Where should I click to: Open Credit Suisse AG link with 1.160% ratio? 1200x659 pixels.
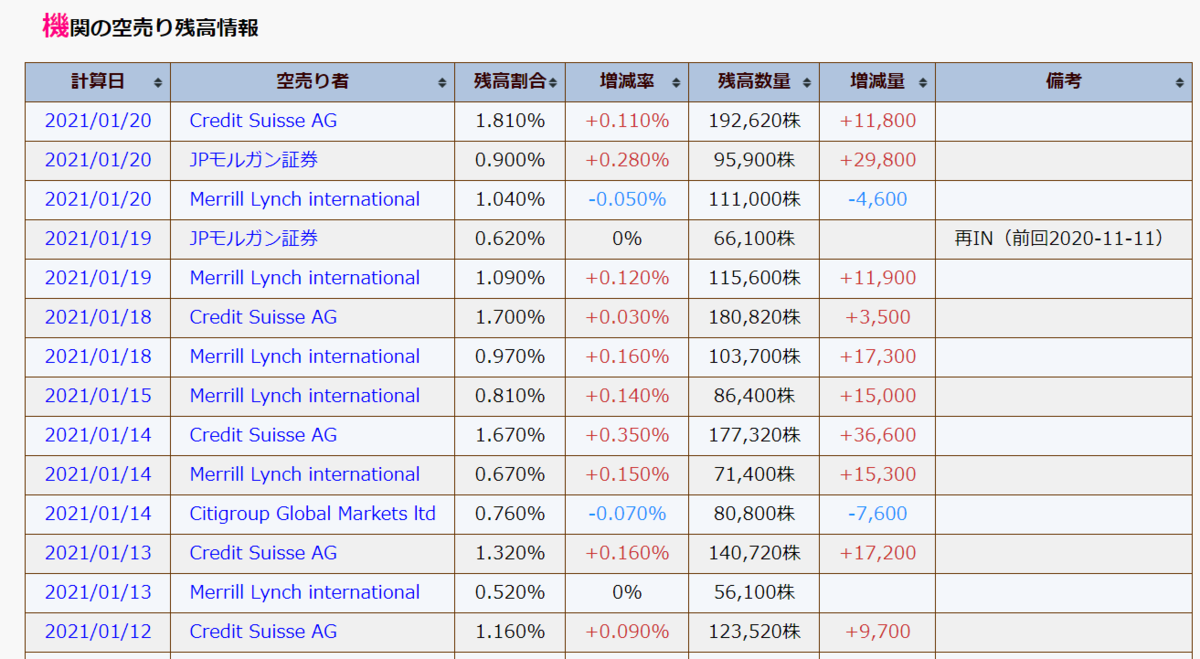(x=263, y=632)
